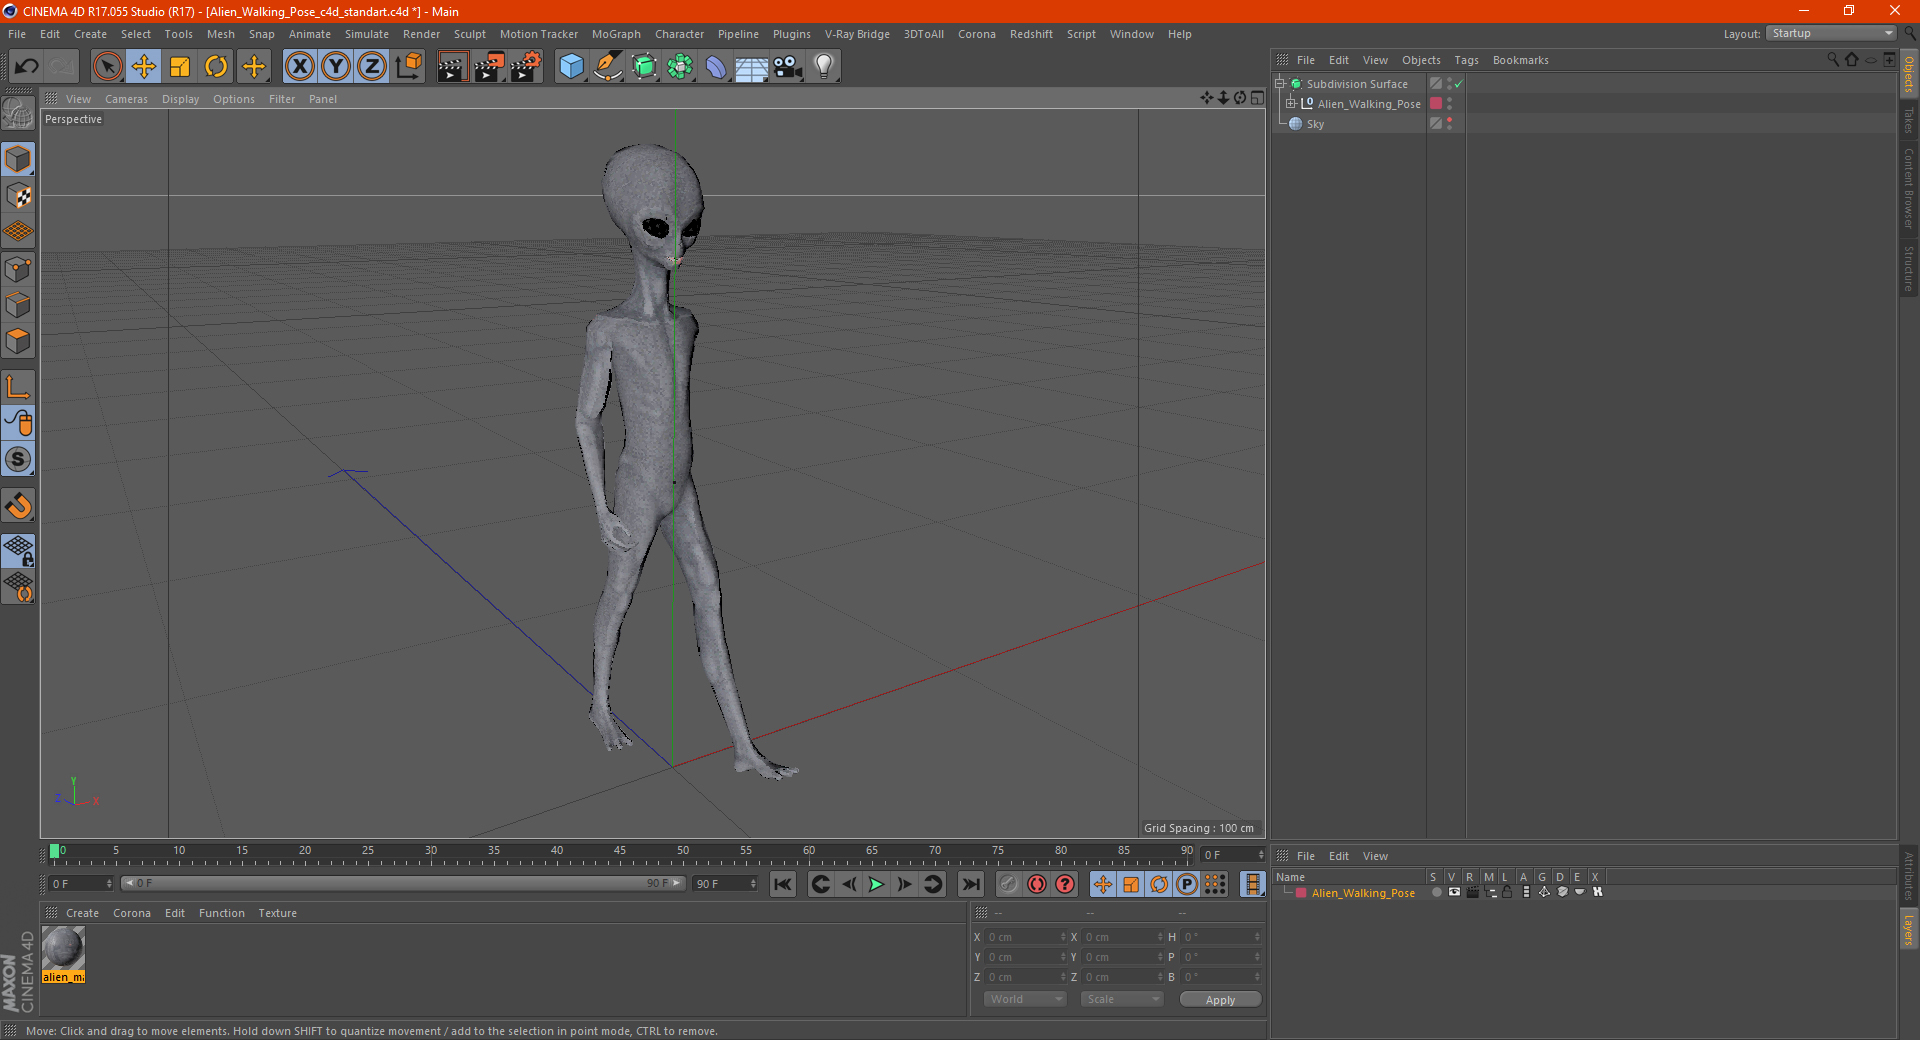Image resolution: width=1920 pixels, height=1040 pixels.
Task: Click Make Editable icon in left toolbar
Action: click(18, 114)
